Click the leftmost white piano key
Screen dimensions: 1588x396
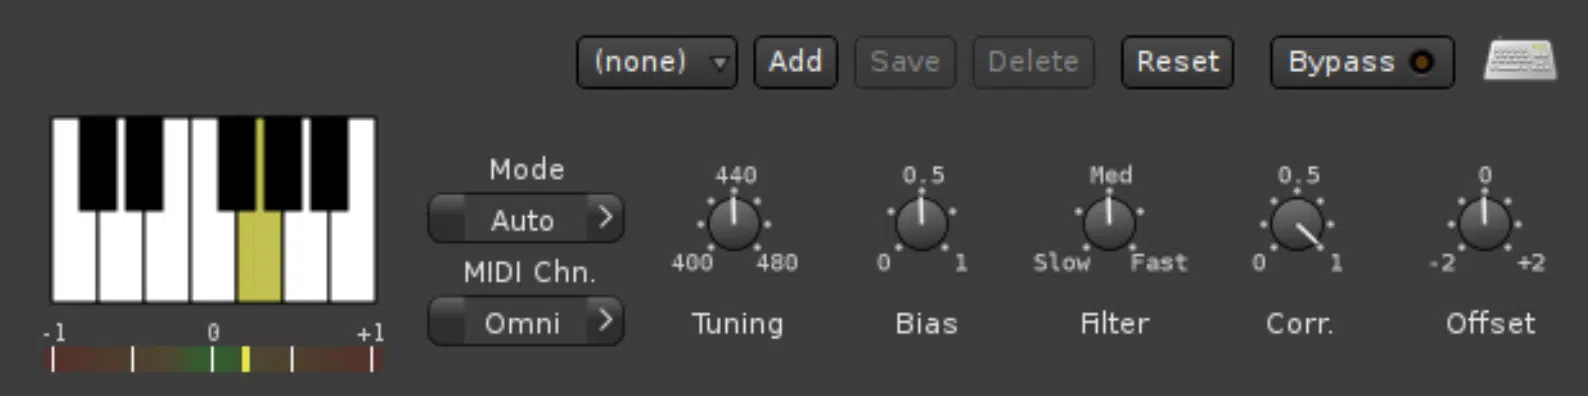[74, 255]
